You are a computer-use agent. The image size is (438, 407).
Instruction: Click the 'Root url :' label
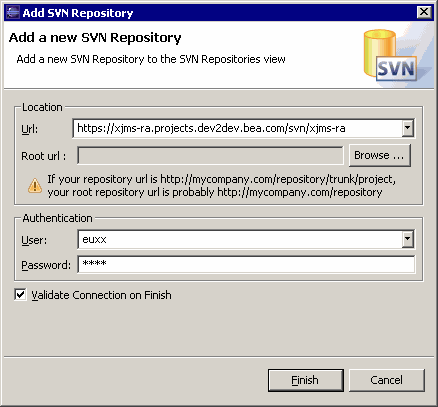click(44, 156)
